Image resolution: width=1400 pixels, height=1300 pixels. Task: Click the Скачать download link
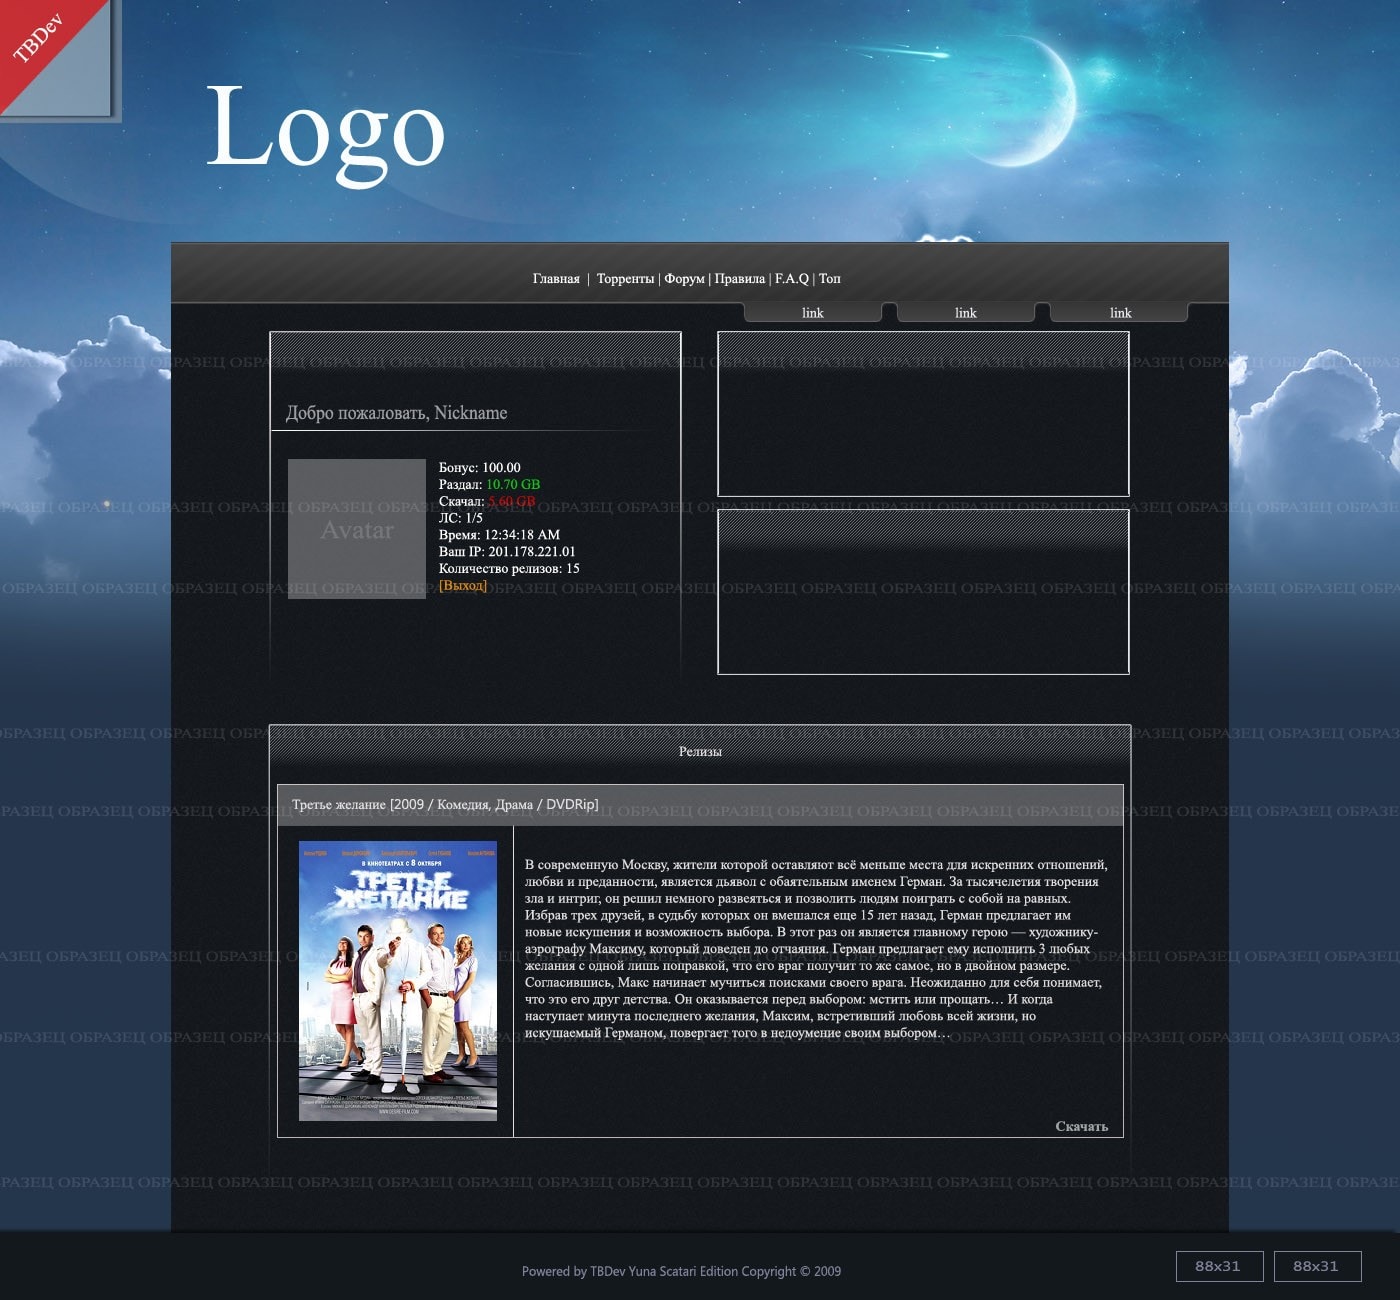coord(1082,1126)
